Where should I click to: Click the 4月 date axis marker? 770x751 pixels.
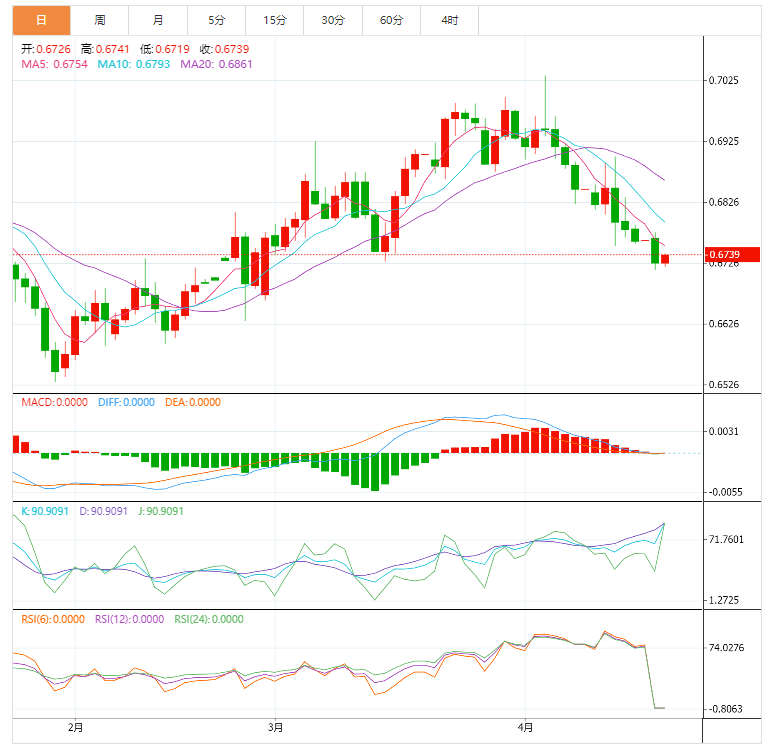tap(526, 727)
